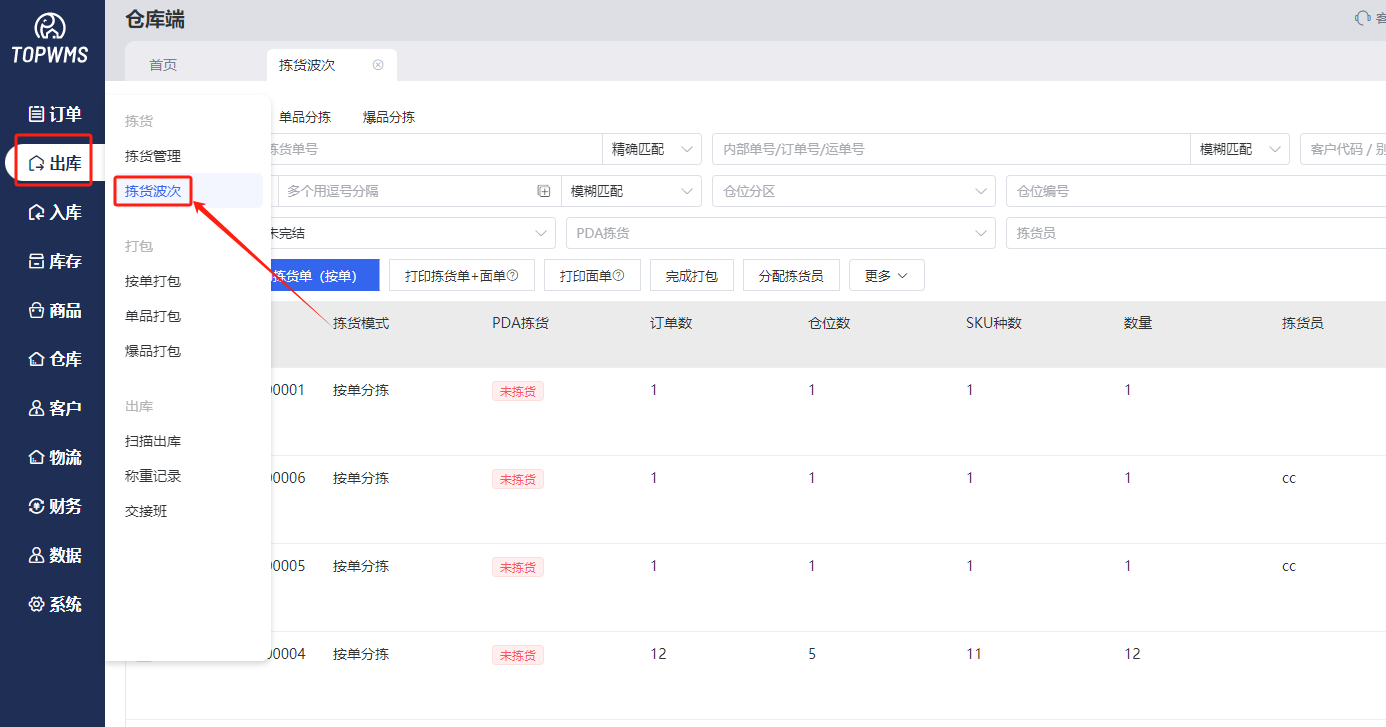1386x727 pixels.
Task: Open 爆品打包 menu entry
Action: [153, 351]
